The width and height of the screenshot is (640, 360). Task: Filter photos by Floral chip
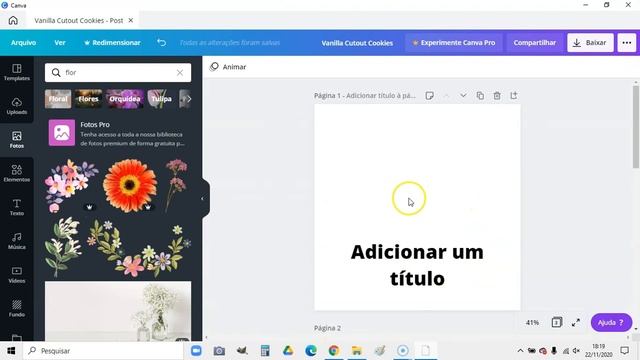click(58, 99)
